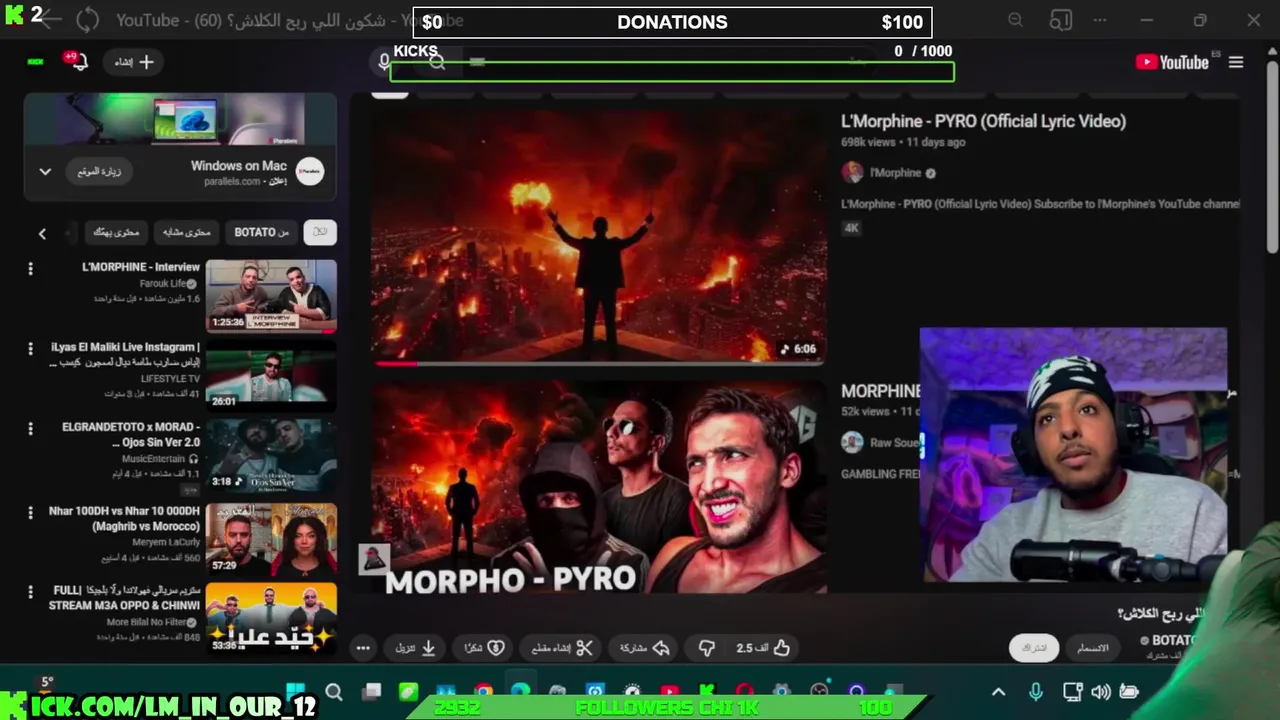Download the video with تنزيل
This screenshot has height=720, width=1280.
point(416,648)
